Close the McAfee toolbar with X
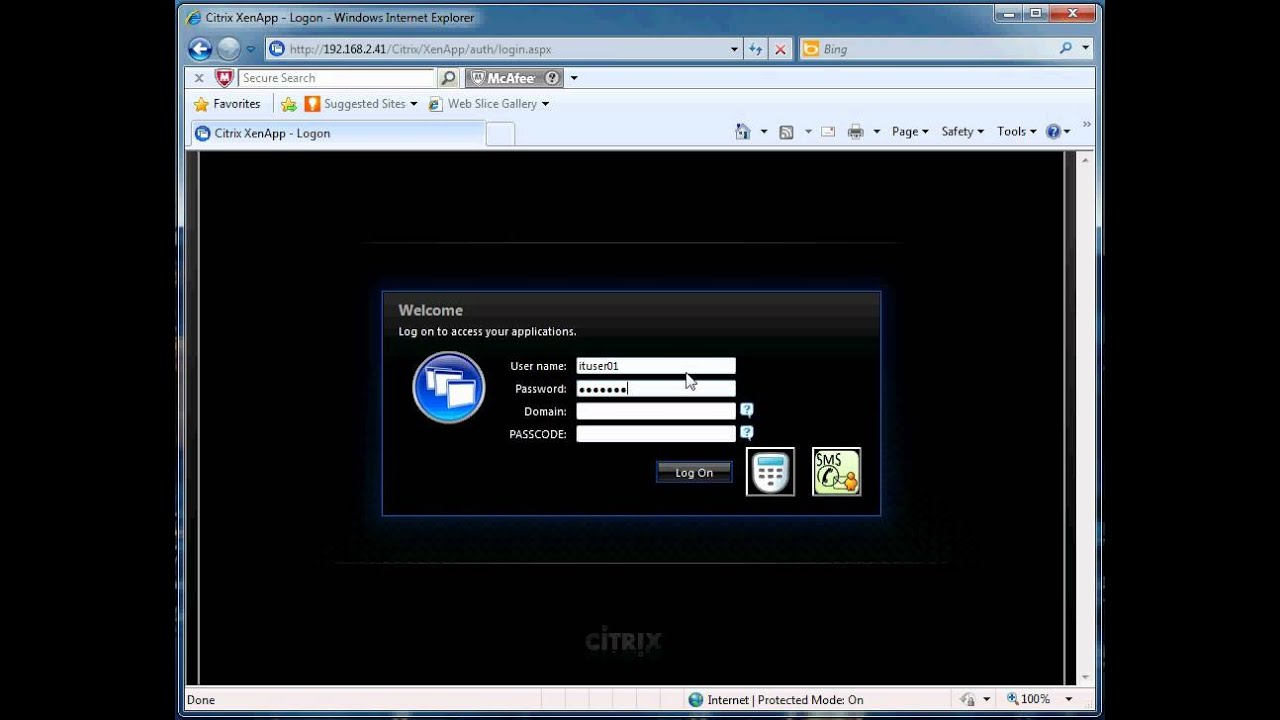The width and height of the screenshot is (1280, 720). tap(198, 78)
